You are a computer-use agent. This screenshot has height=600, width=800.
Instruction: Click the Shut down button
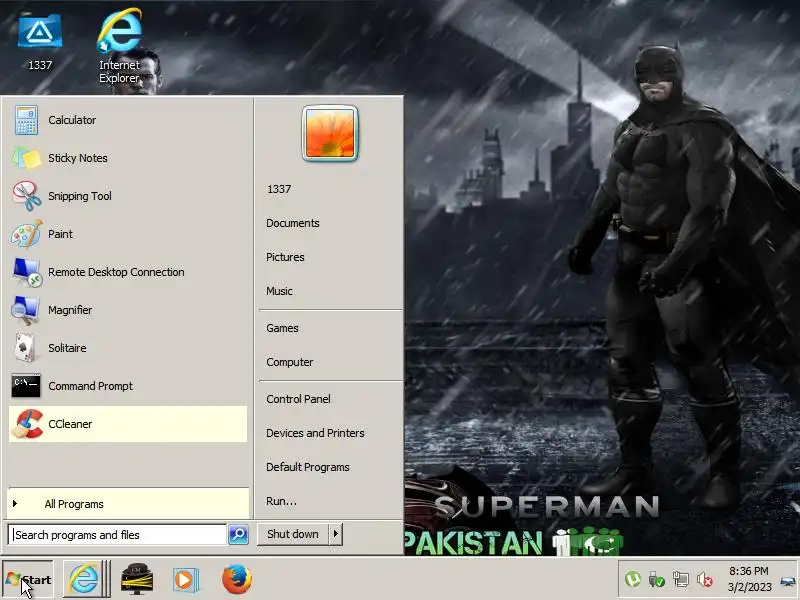click(293, 534)
